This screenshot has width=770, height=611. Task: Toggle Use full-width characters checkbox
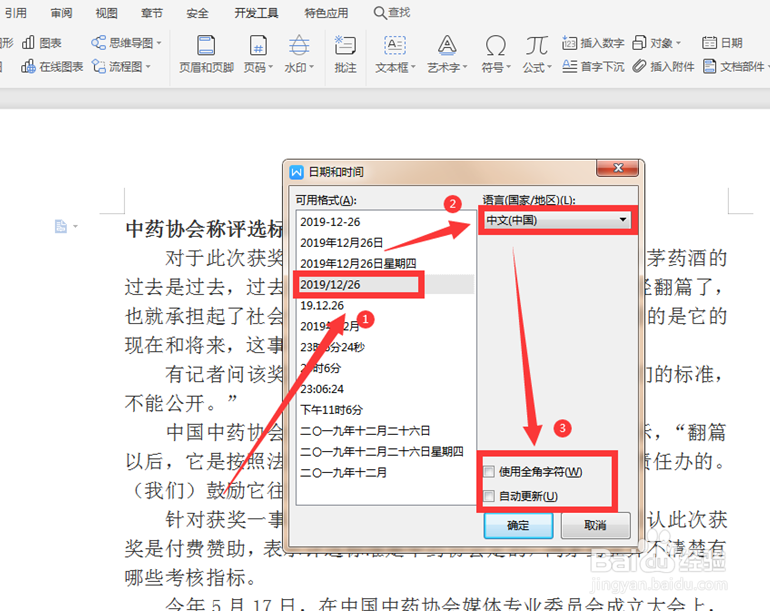point(489,472)
